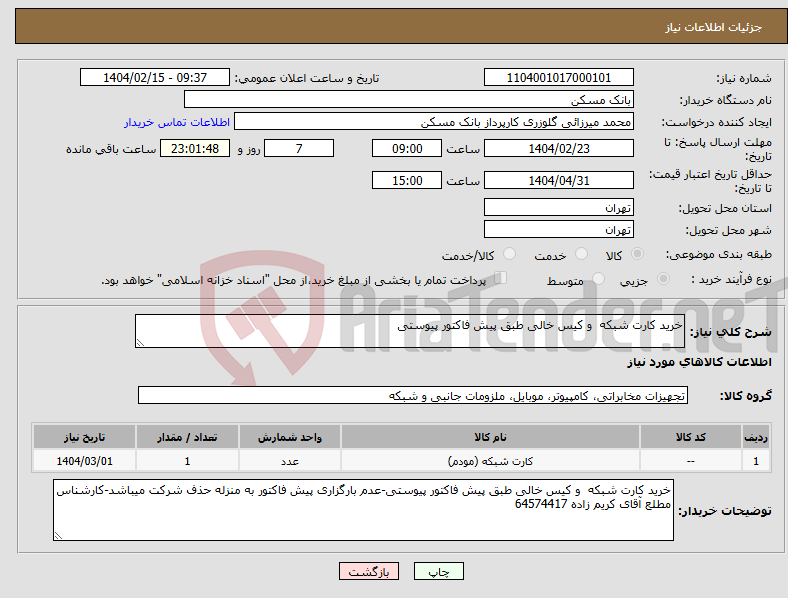The height and width of the screenshot is (598, 788).
Task: Click the unit cell عدد
Action: pyautogui.click(x=290, y=461)
